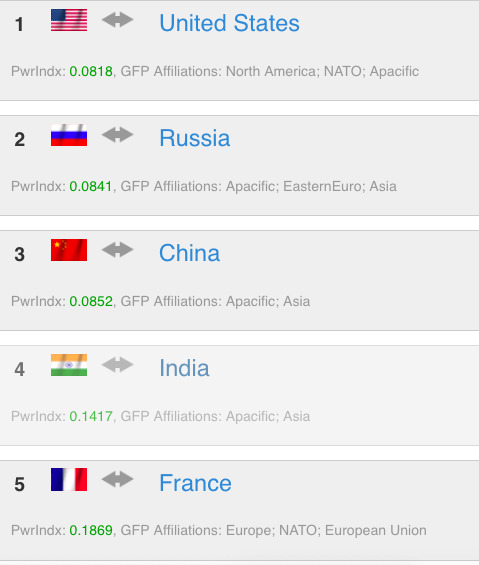Screen dimensions: 479x565
Task: Open the China country link
Action: (190, 253)
